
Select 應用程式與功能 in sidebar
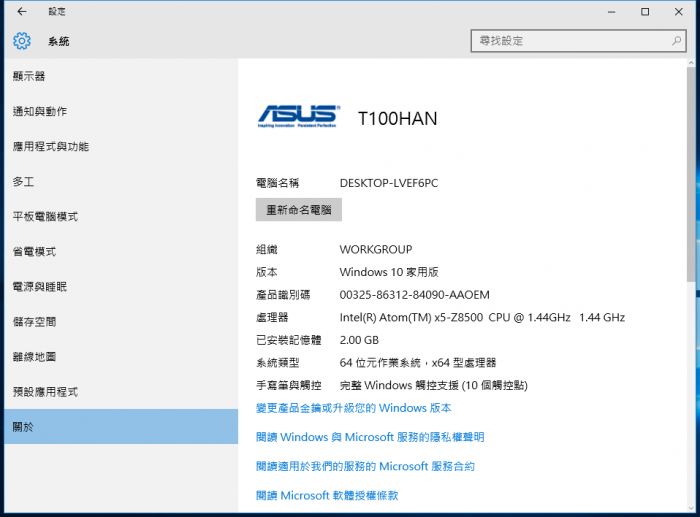tap(121, 146)
